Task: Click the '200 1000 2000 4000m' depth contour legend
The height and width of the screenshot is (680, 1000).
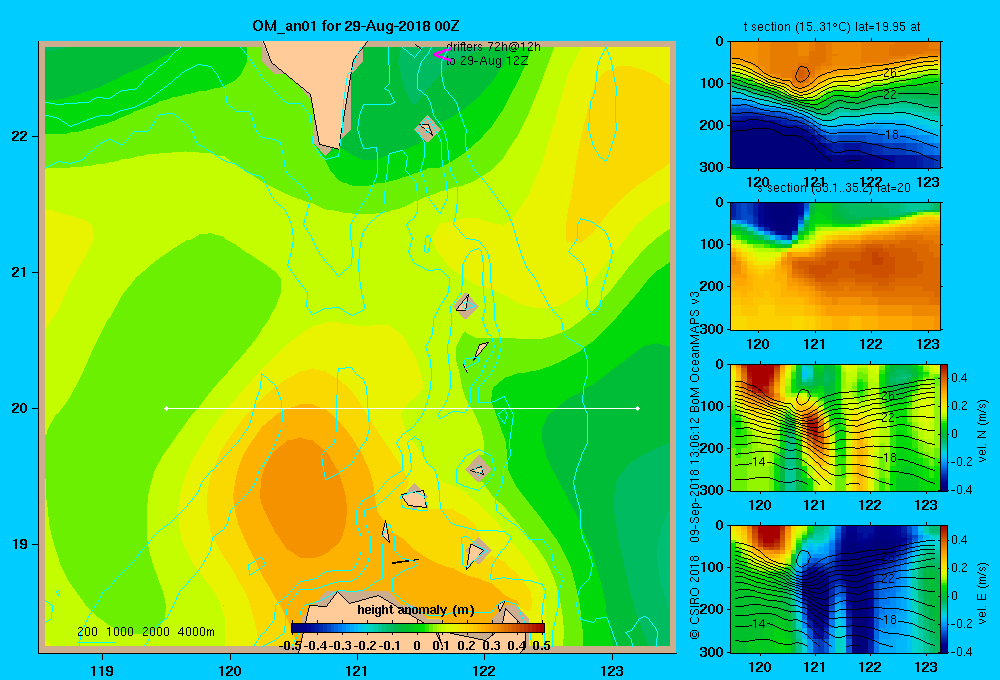Action: (146, 632)
